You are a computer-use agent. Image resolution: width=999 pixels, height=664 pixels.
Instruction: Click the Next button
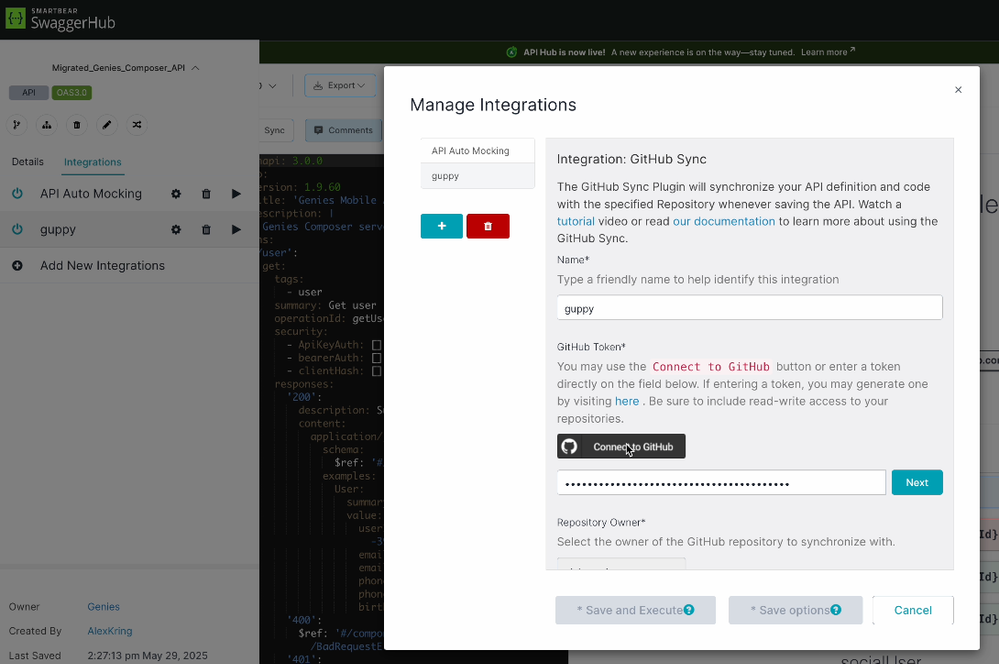[917, 482]
